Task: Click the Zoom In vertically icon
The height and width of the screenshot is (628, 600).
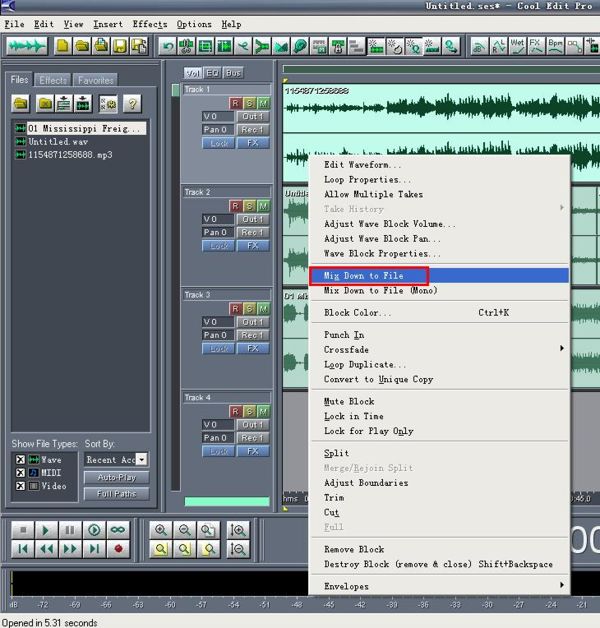Action: [238, 530]
